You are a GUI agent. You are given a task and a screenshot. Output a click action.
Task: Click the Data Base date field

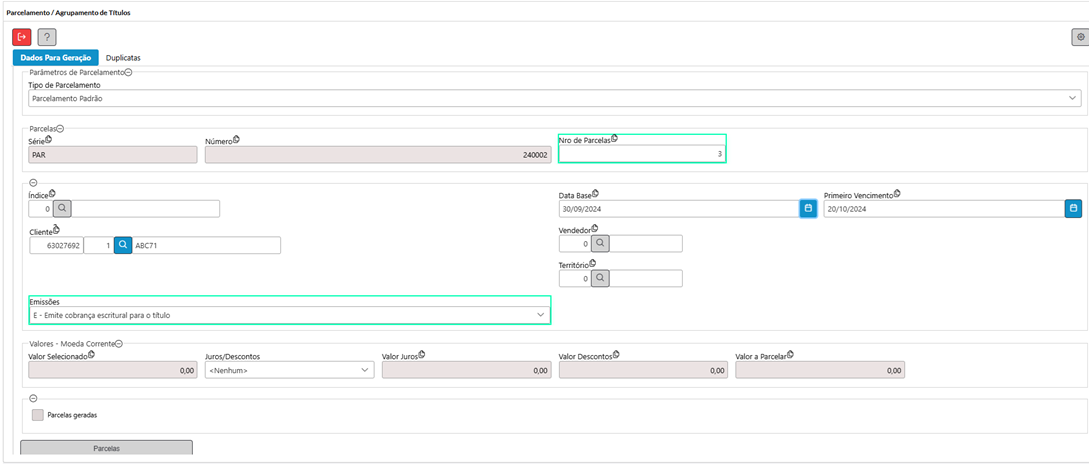679,208
